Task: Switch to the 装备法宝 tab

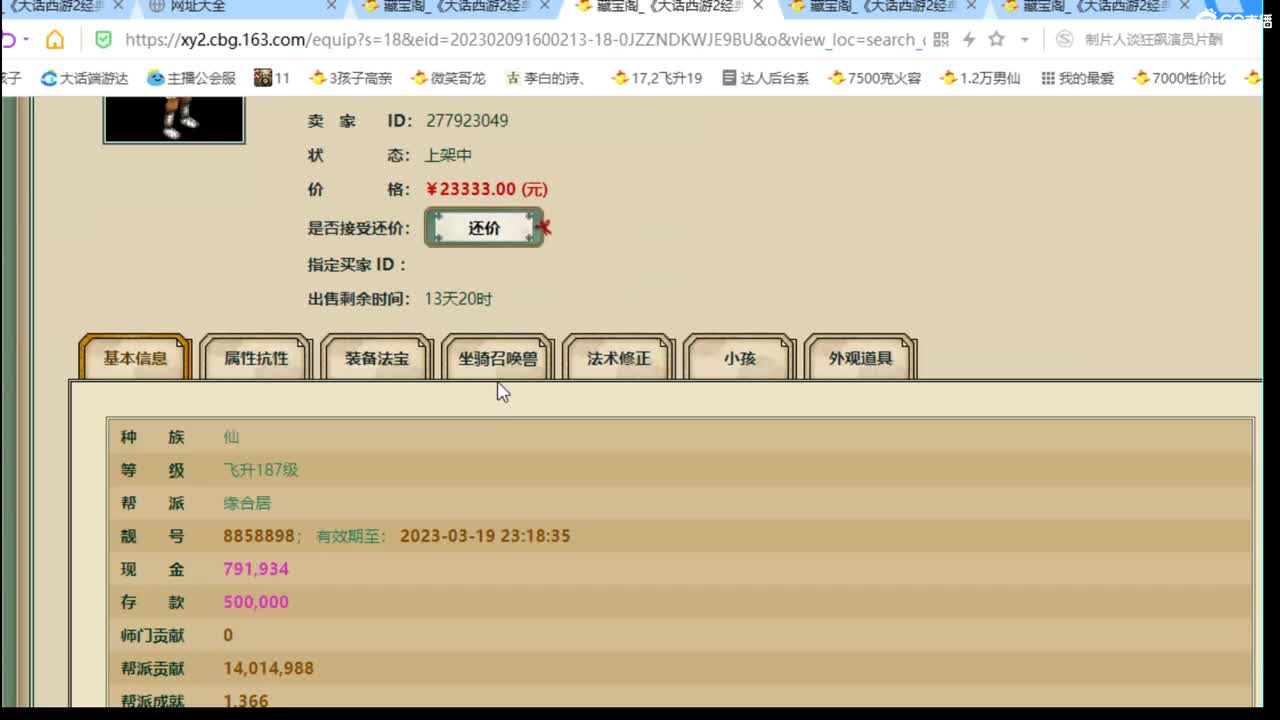Action: (377, 358)
